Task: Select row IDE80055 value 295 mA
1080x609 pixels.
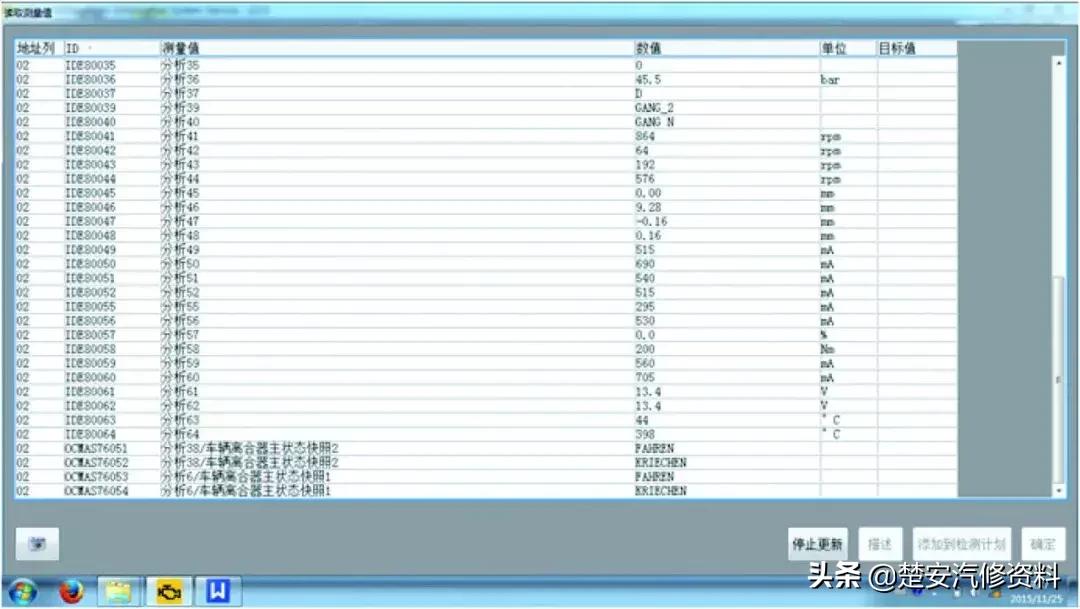Action: 486,307
